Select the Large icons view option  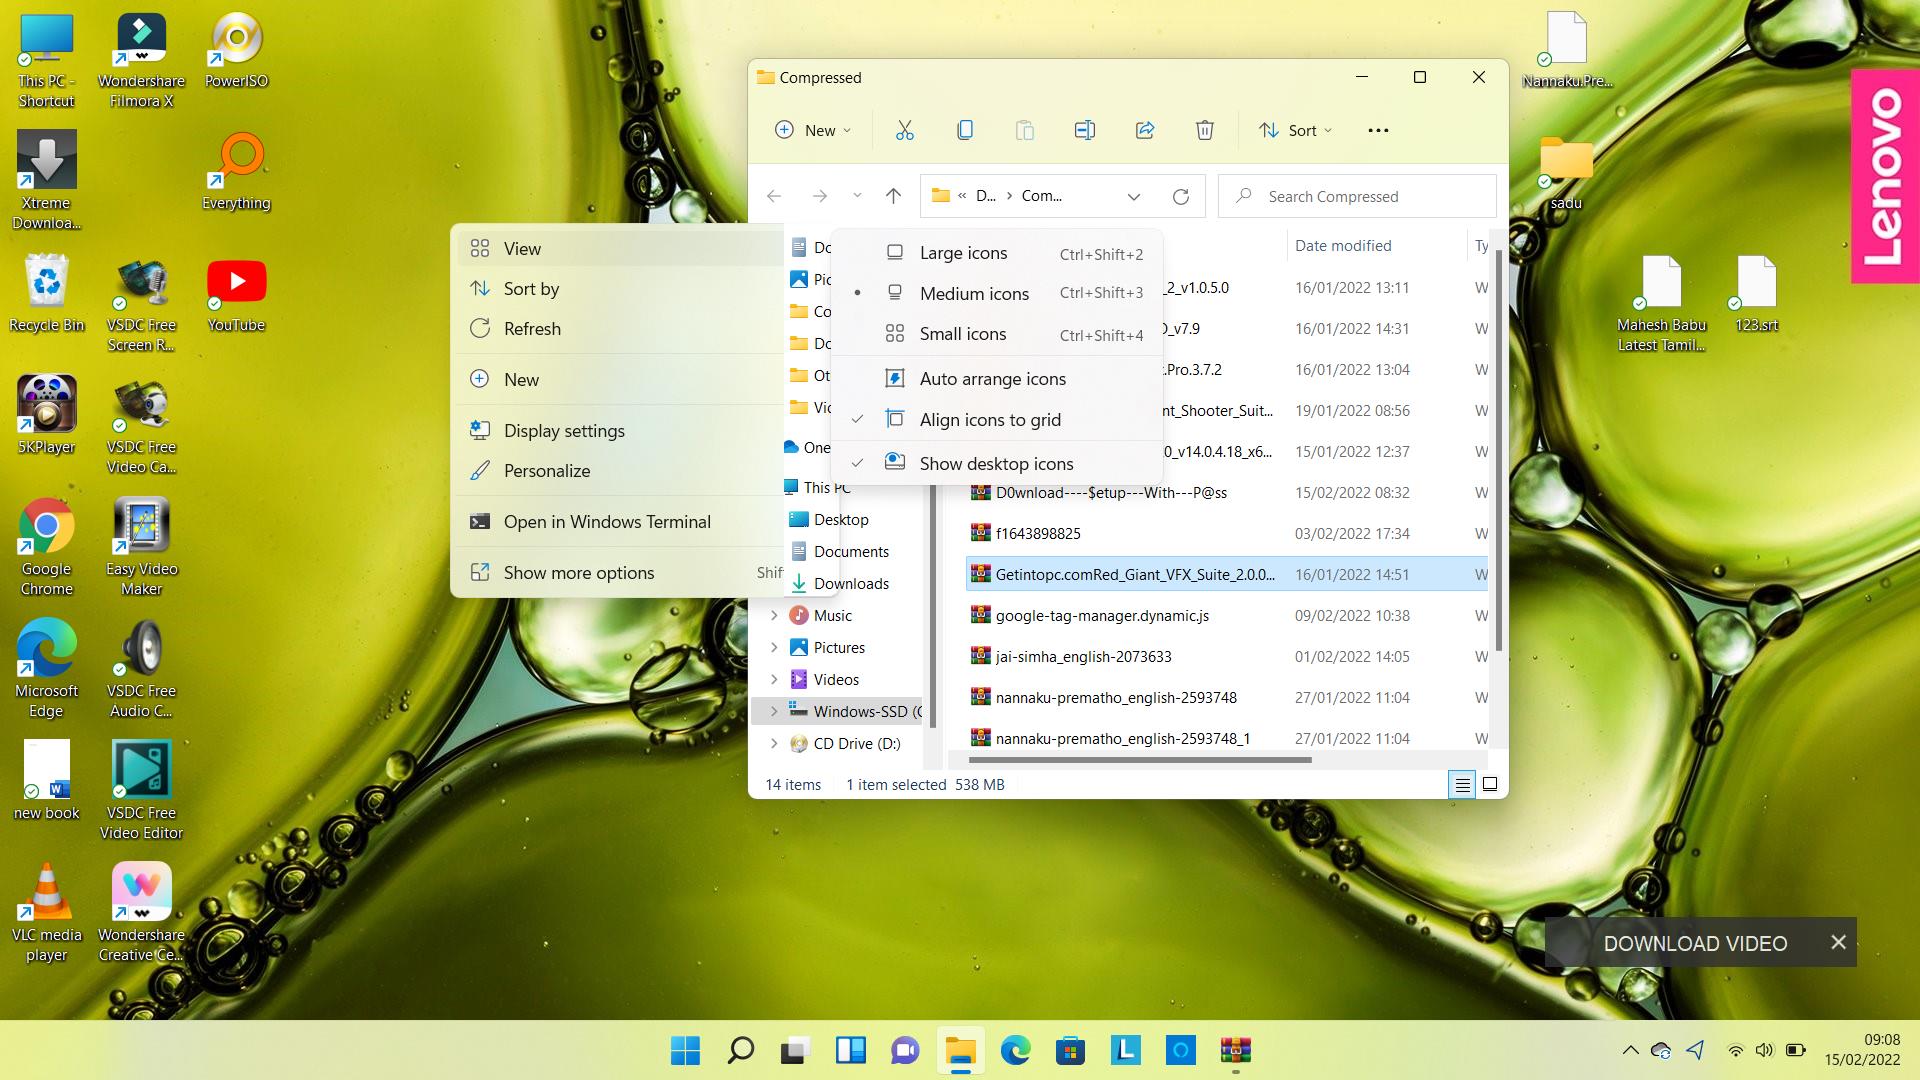click(x=963, y=253)
